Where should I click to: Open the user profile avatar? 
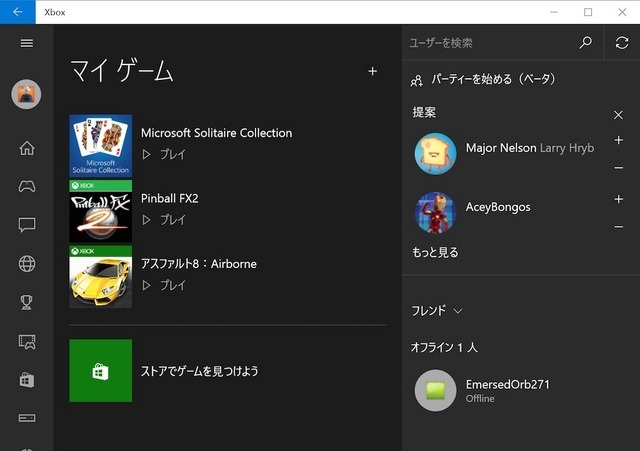26,94
